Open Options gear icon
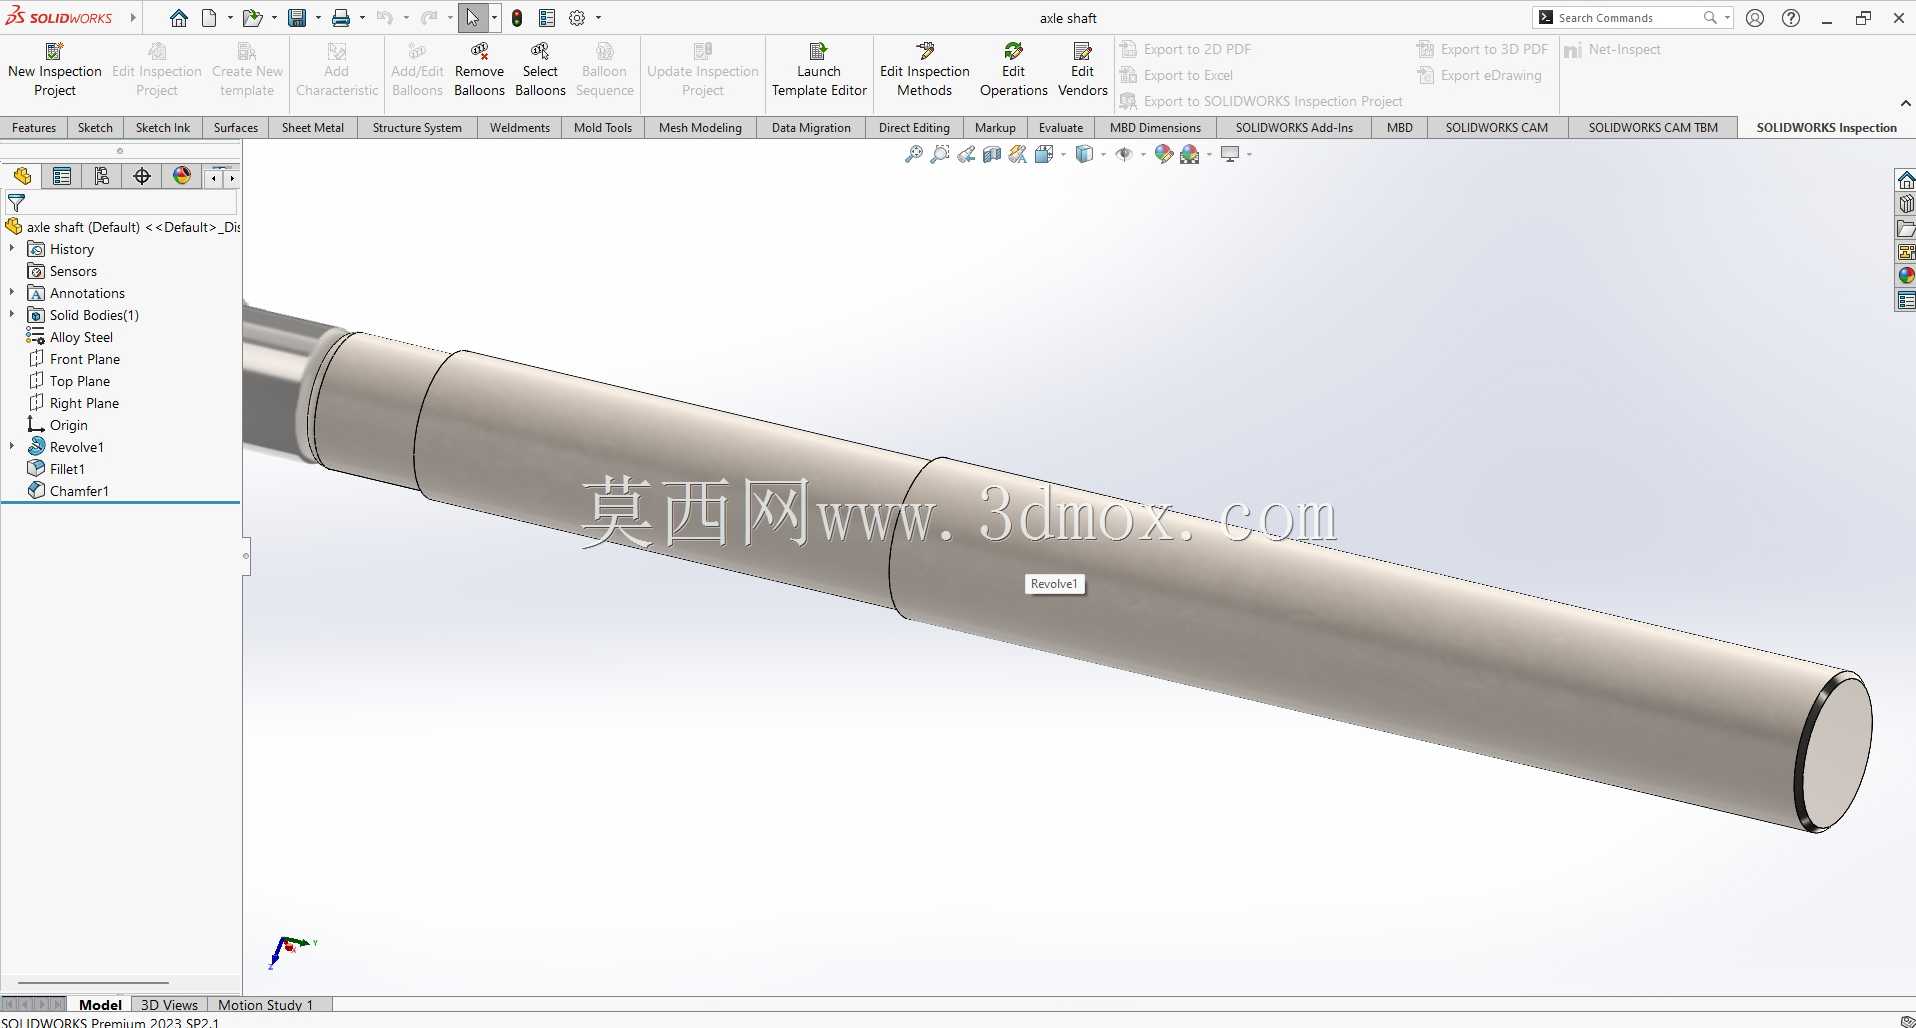The width and height of the screenshot is (1916, 1028). point(577,18)
